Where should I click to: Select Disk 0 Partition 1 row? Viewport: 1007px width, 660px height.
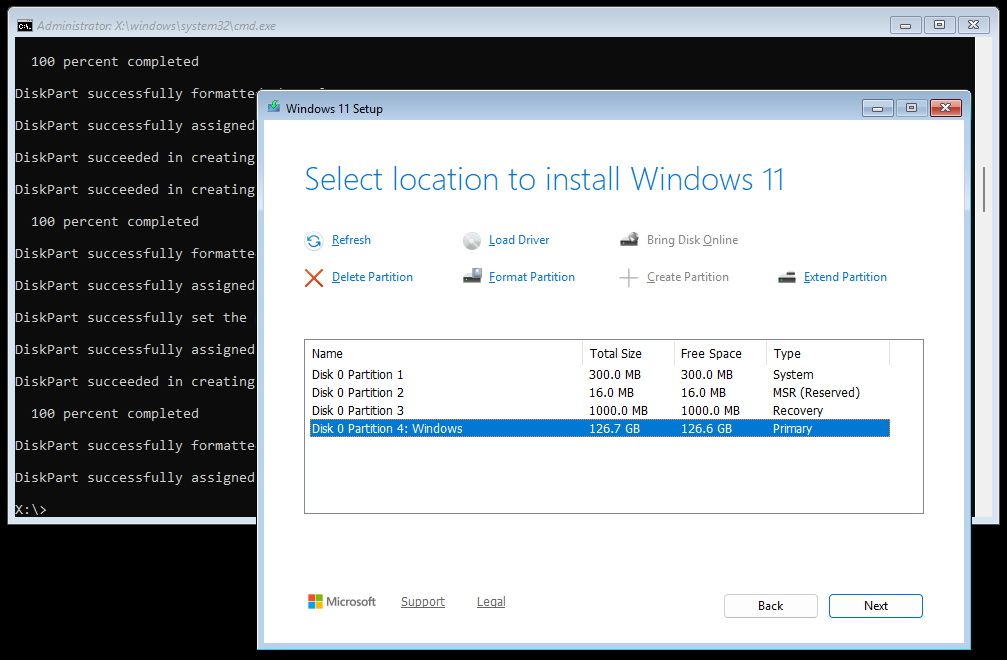point(600,375)
